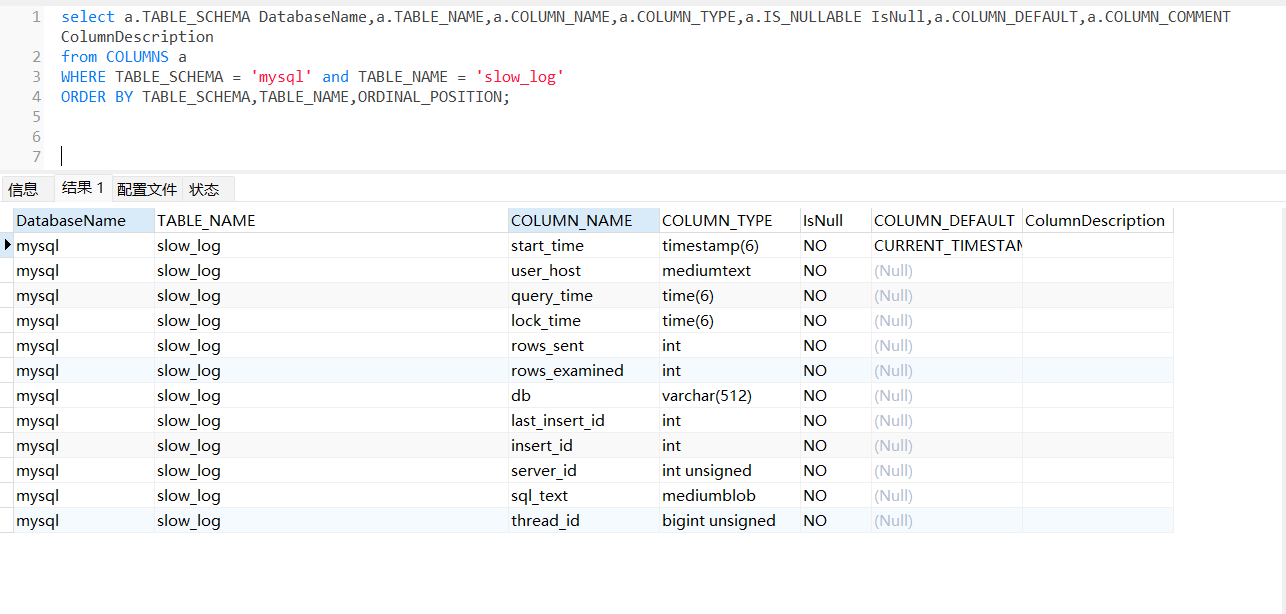Select the rows_examined cell
The height and width of the screenshot is (614, 1286).
click(x=584, y=371)
